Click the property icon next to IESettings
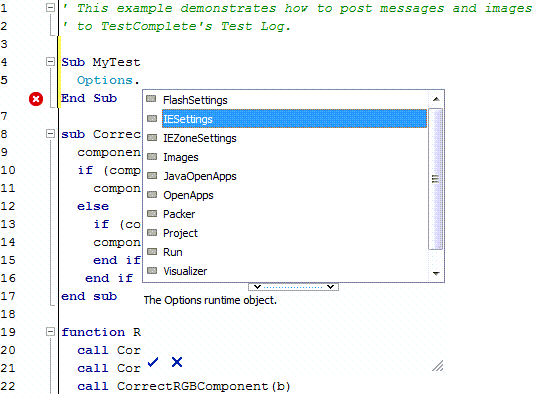 [x=151, y=118]
